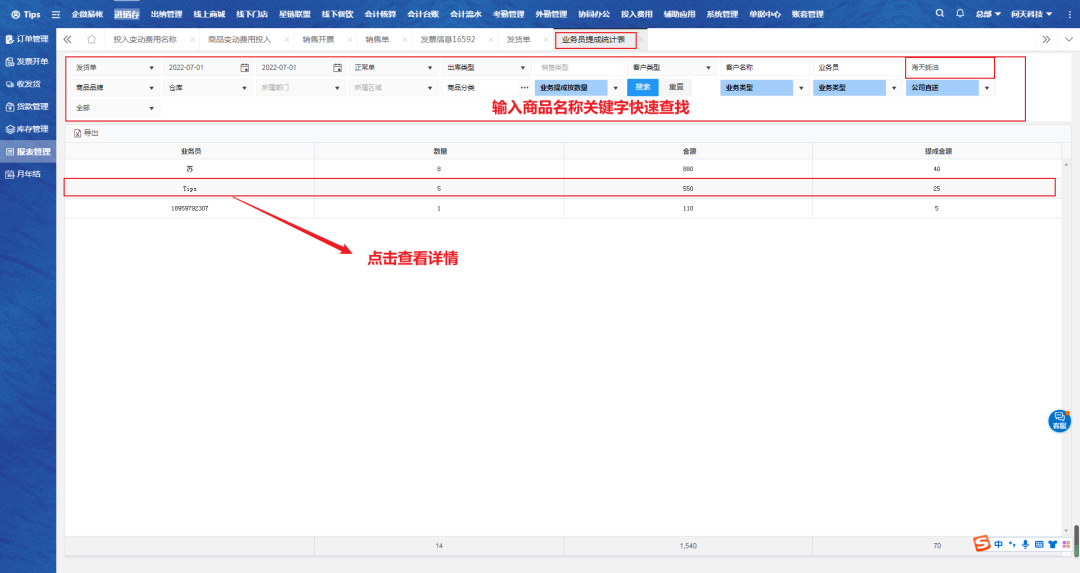Open the 商品品牌 dropdown
Screen dimensions: 1080x573
pyautogui.click(x=151, y=88)
